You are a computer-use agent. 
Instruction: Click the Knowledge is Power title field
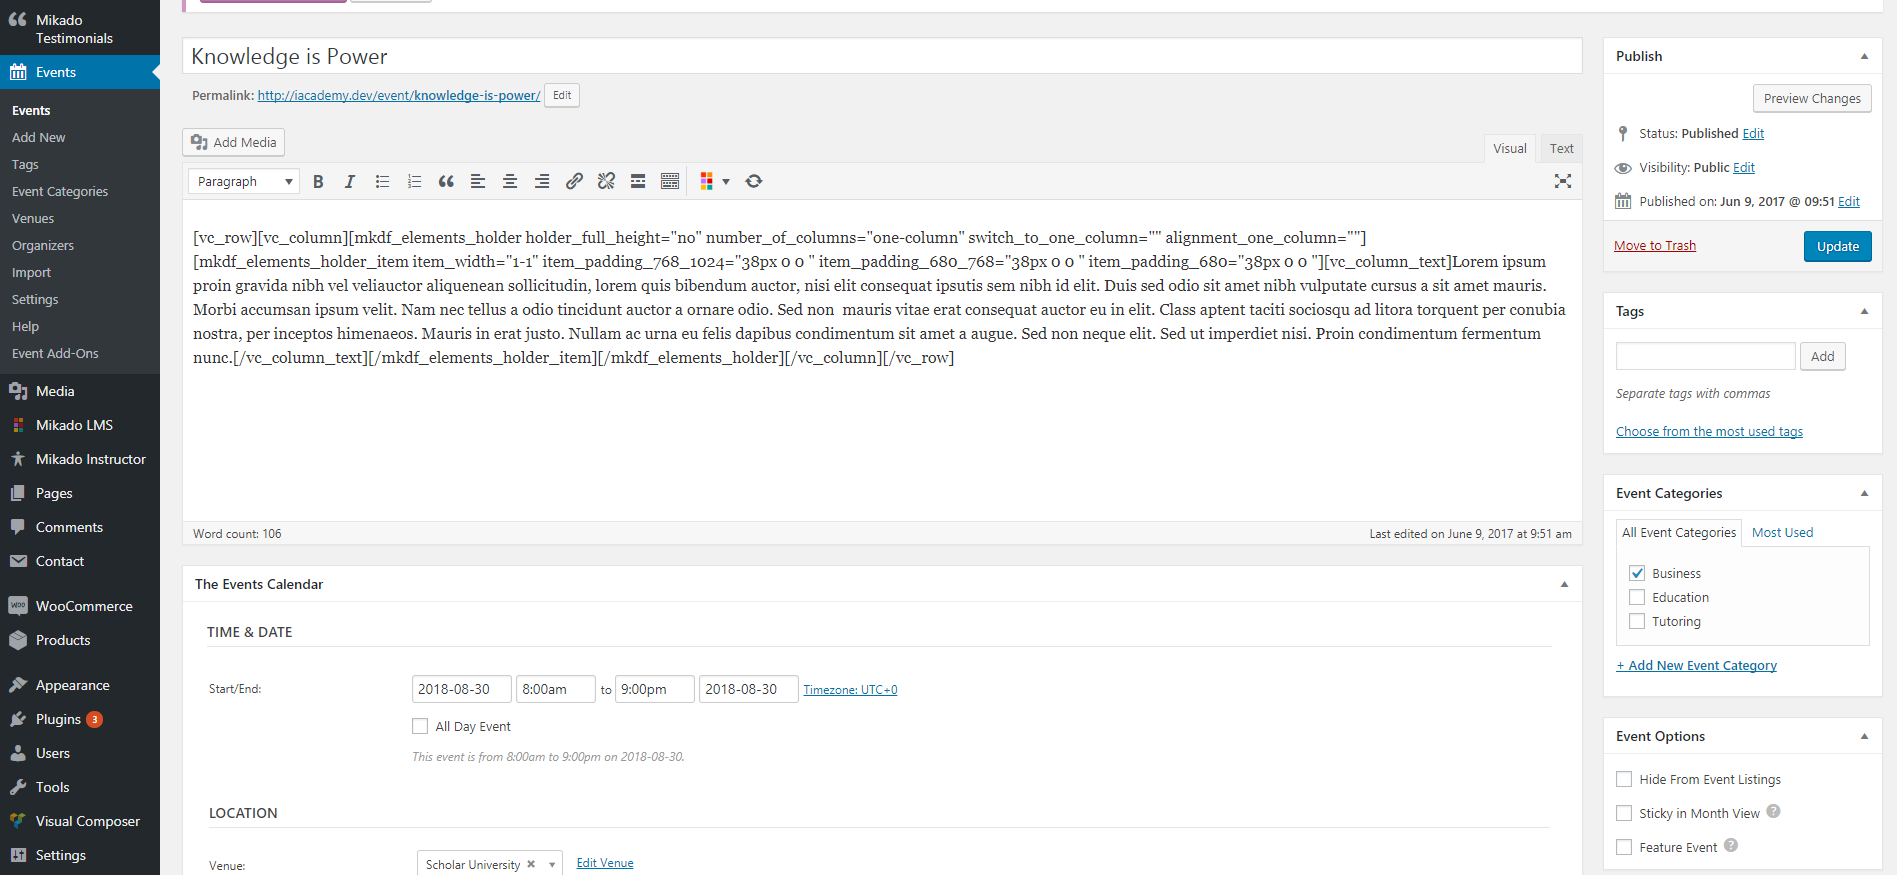point(882,56)
